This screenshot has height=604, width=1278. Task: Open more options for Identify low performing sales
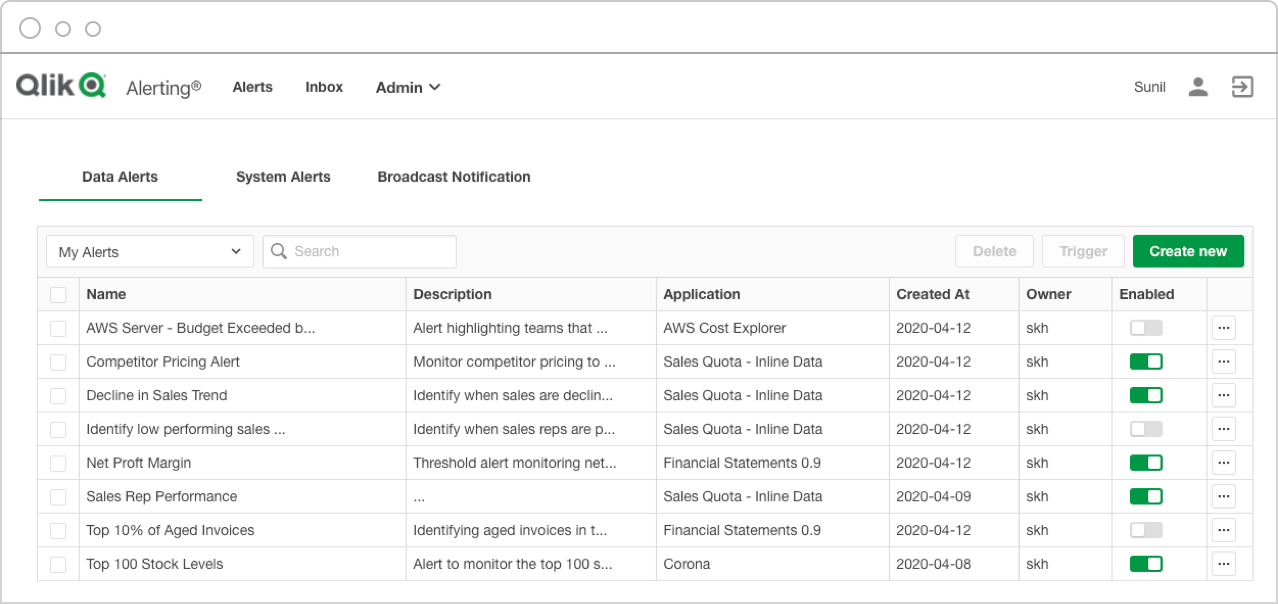(1224, 429)
